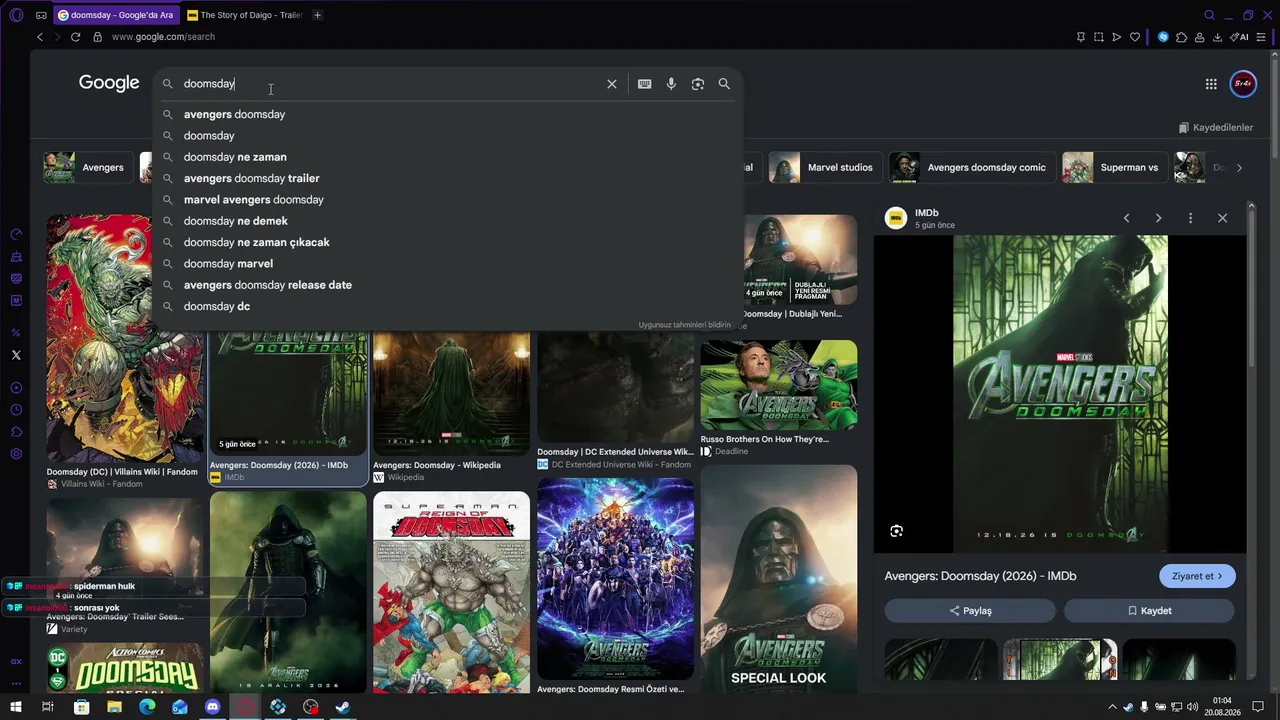1280x720 pixels.
Task: Filter results by the Avengers chip
Action: [x=88, y=168]
